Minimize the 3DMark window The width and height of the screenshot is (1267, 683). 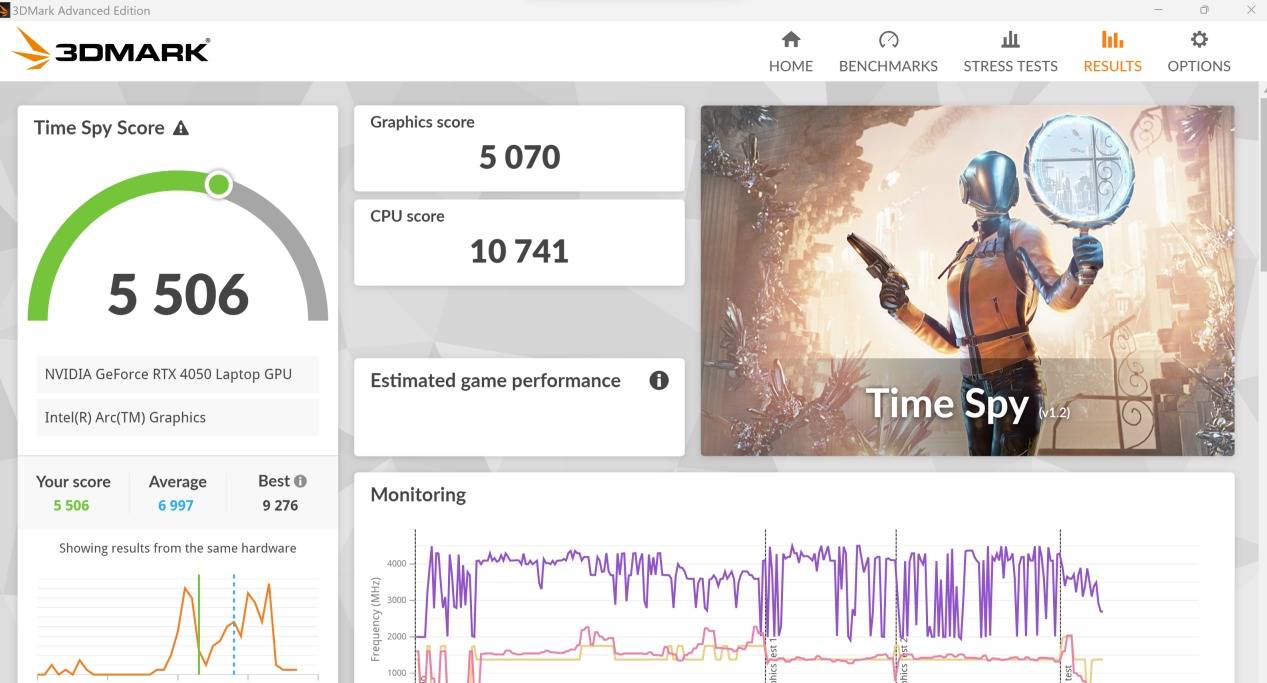(1159, 10)
